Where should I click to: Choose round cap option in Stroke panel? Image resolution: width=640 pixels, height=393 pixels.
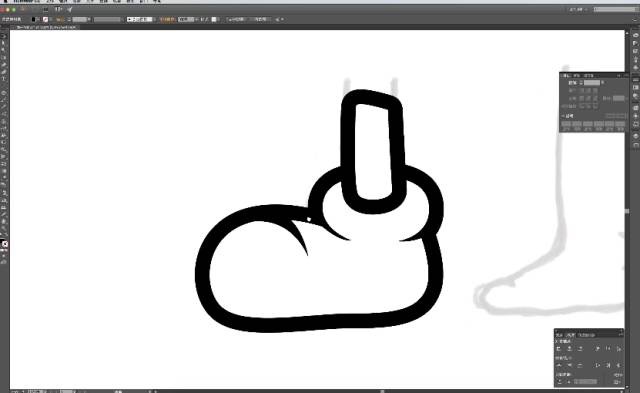[588, 90]
